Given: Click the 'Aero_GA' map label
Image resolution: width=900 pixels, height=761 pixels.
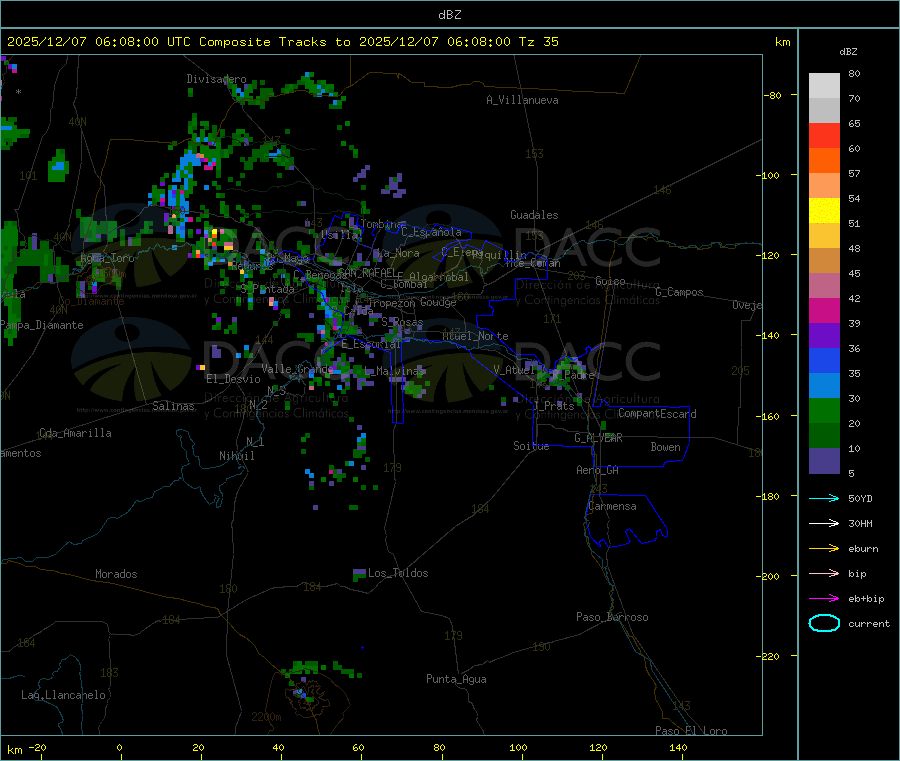Looking at the screenshot, I should click(597, 470).
